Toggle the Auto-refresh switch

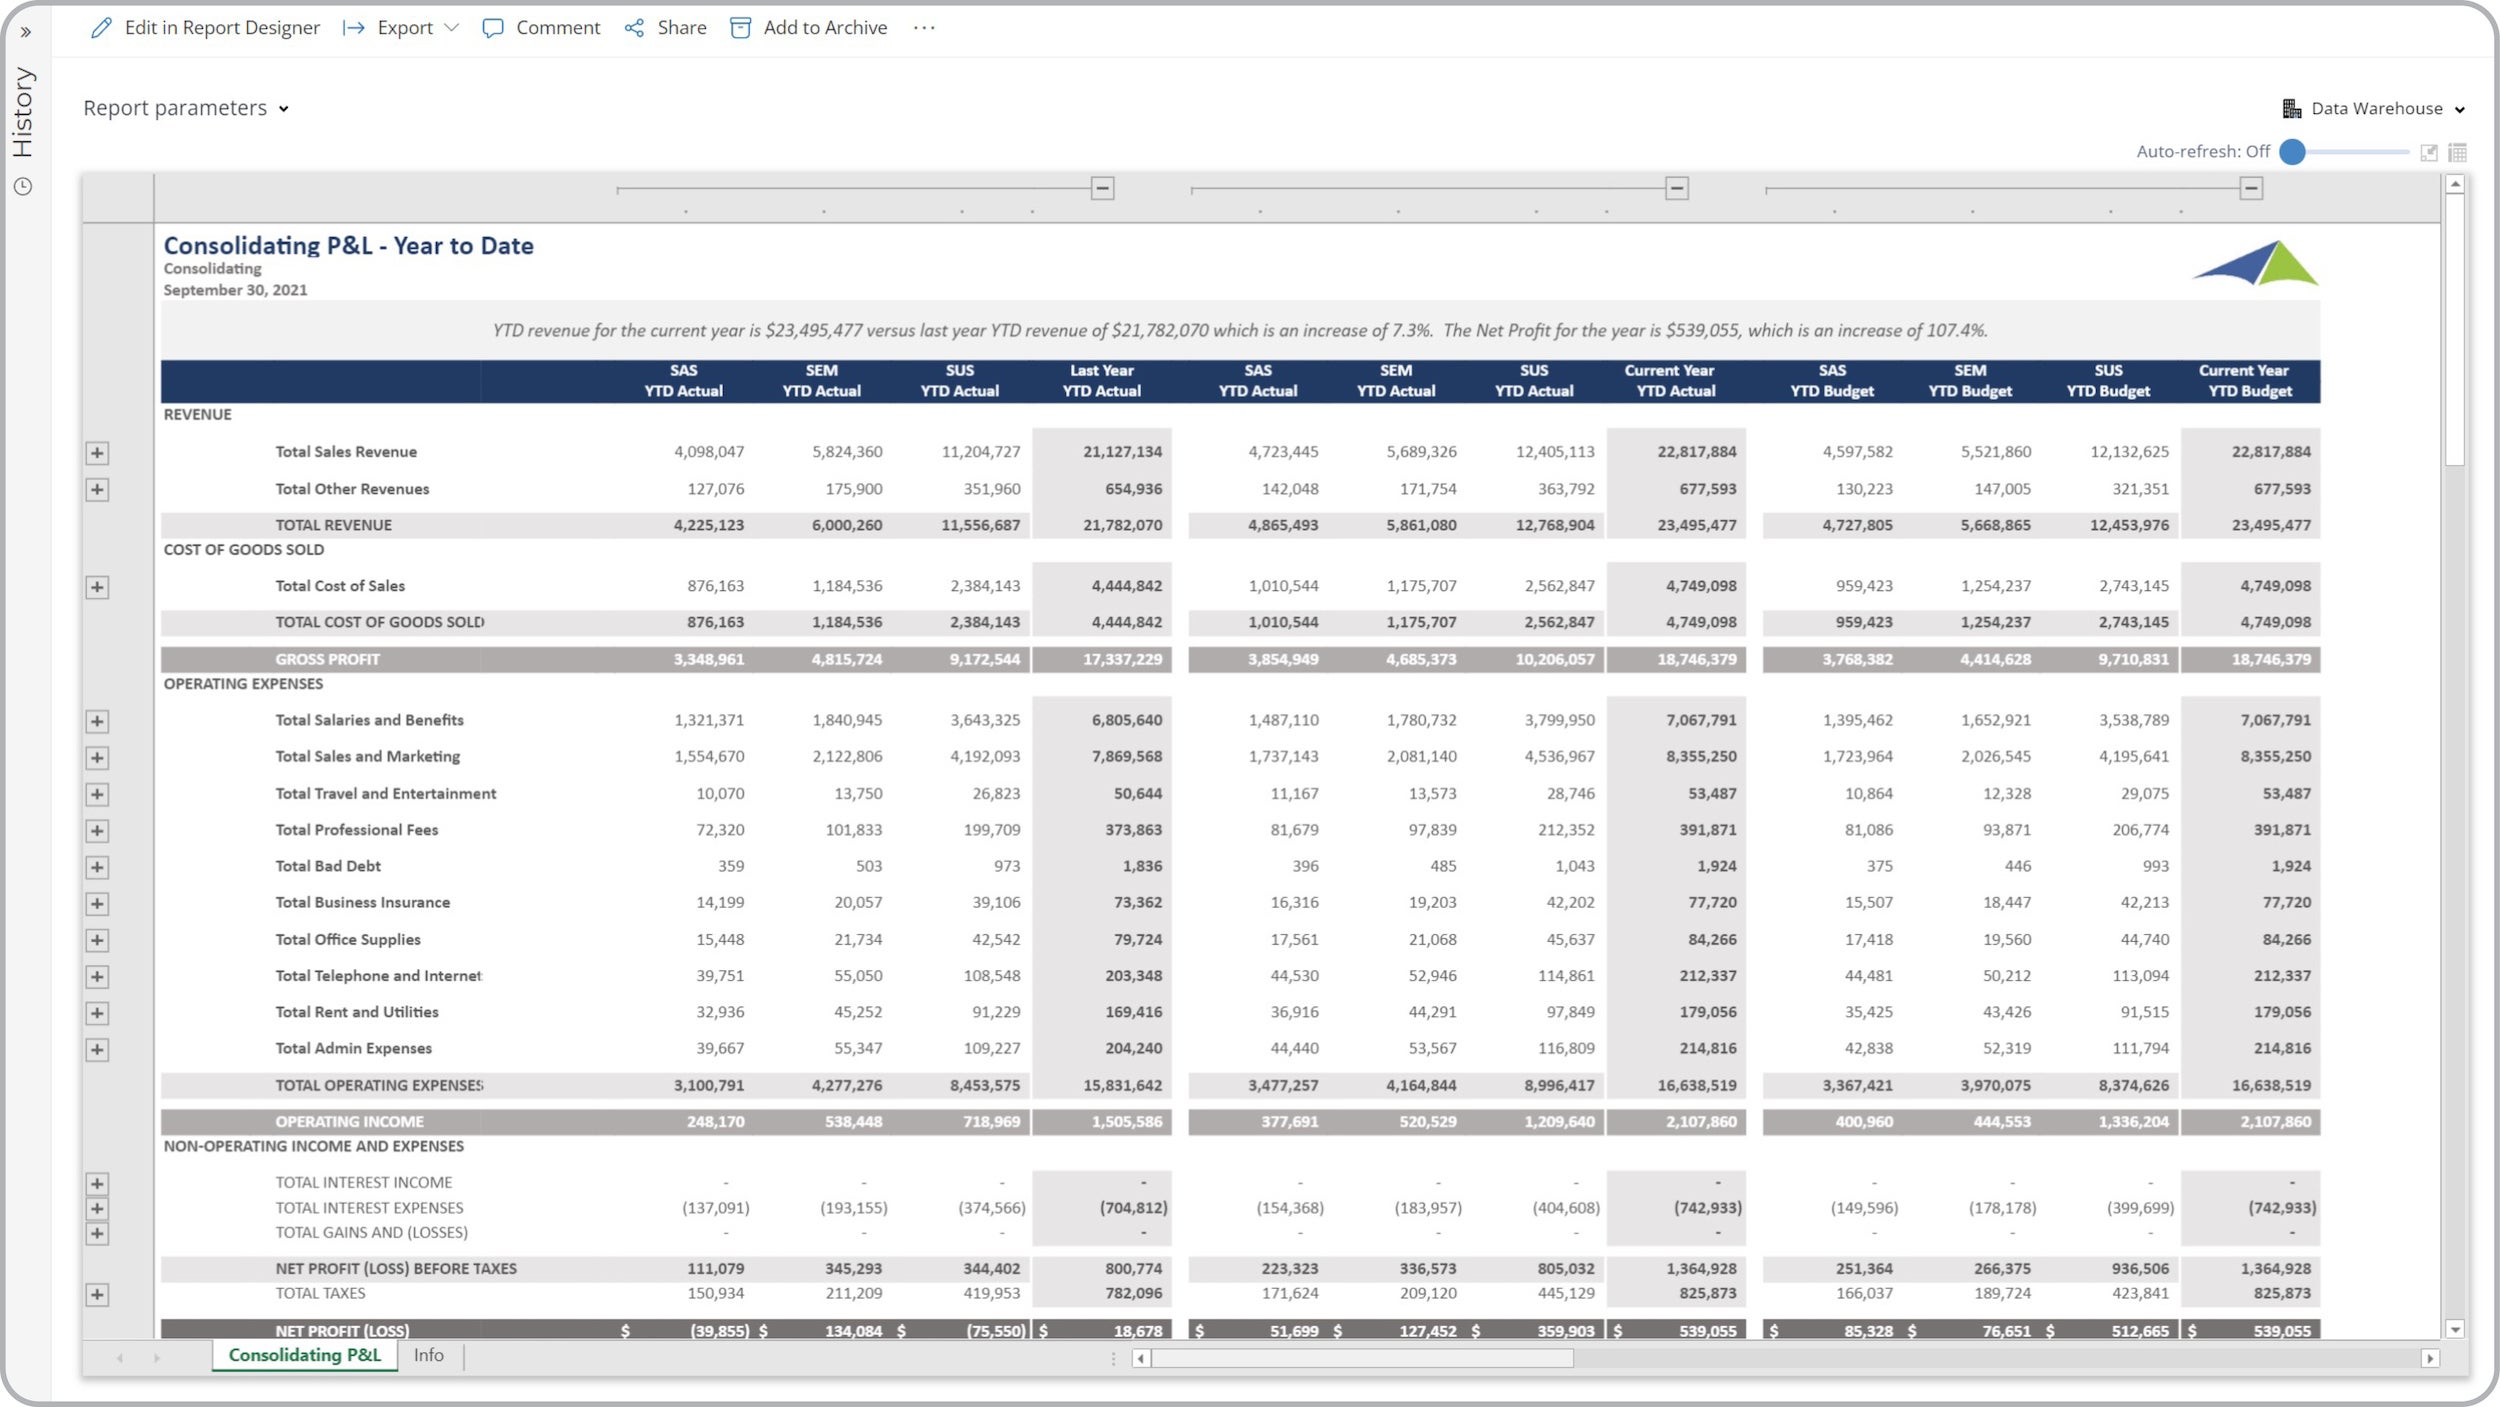click(2292, 152)
